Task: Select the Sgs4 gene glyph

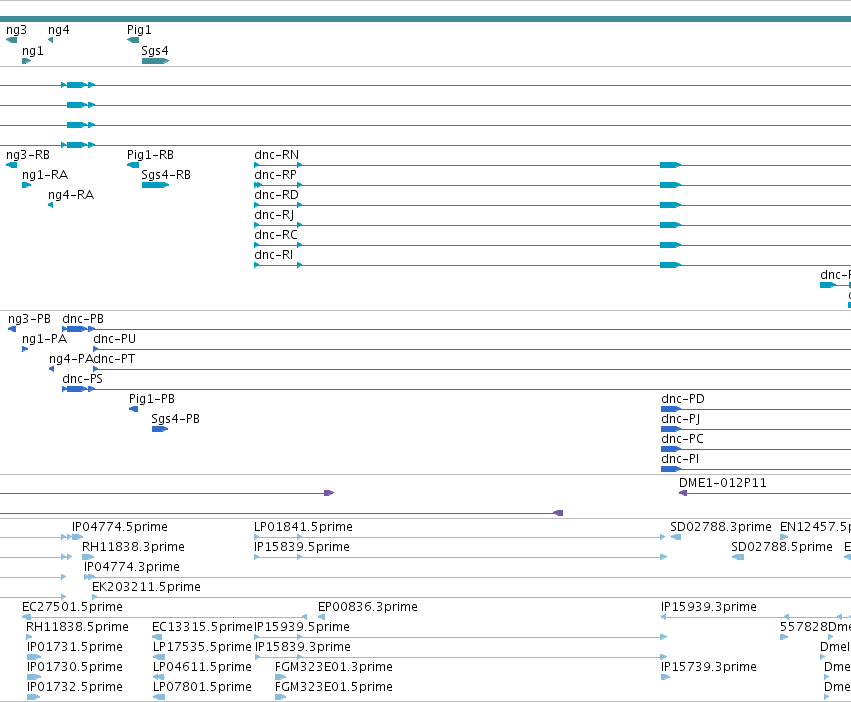Action: 155,61
